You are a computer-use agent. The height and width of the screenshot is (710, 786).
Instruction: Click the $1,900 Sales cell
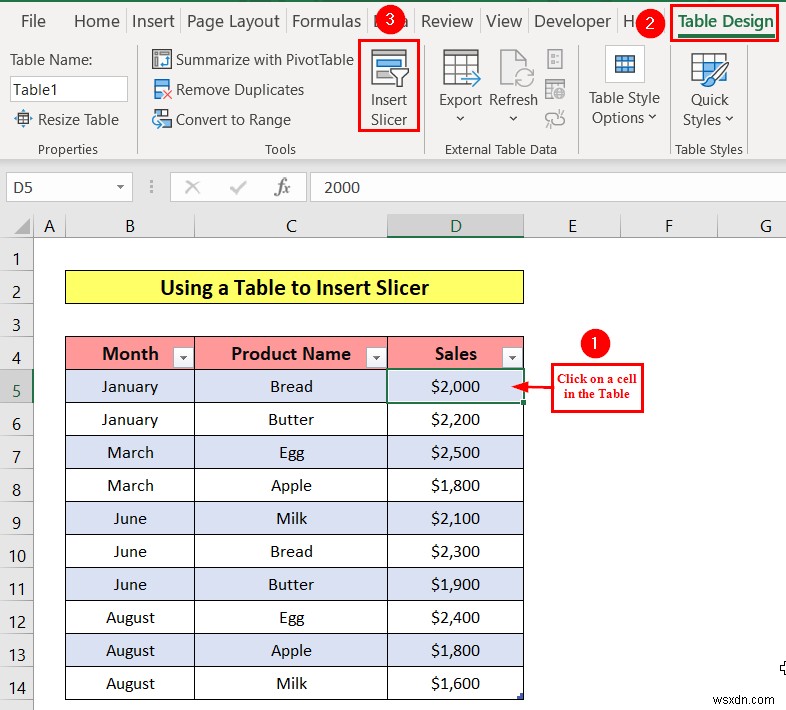(x=455, y=585)
